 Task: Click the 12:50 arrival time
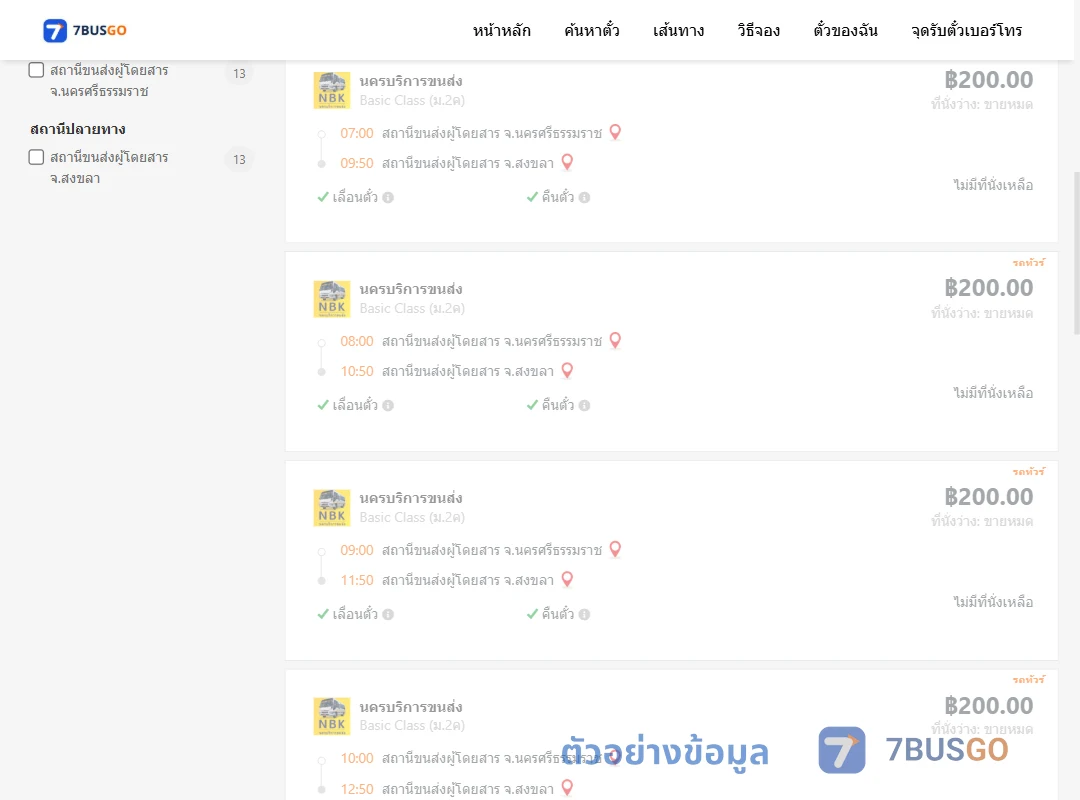(x=357, y=789)
